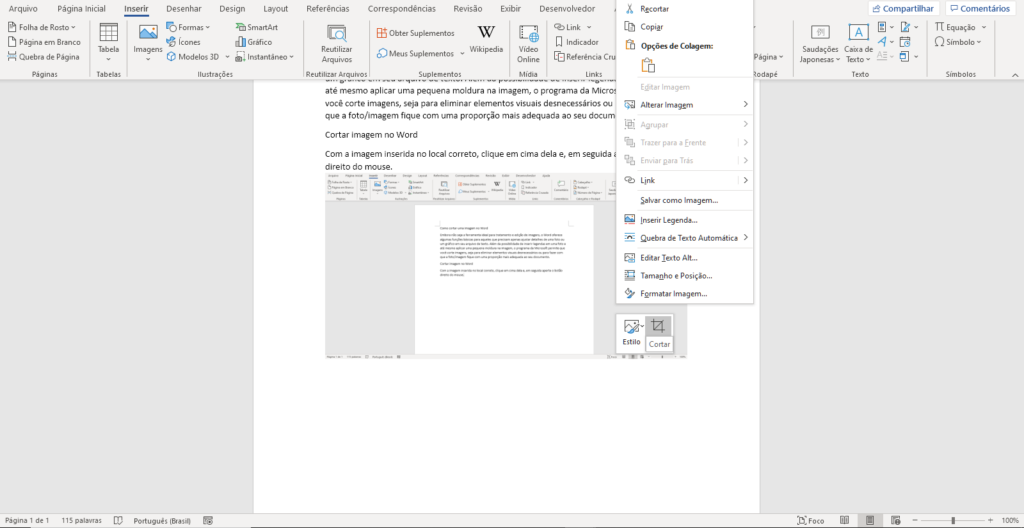Toggle Foco mode in the status bar
The height and width of the screenshot is (528, 1024).
point(810,521)
